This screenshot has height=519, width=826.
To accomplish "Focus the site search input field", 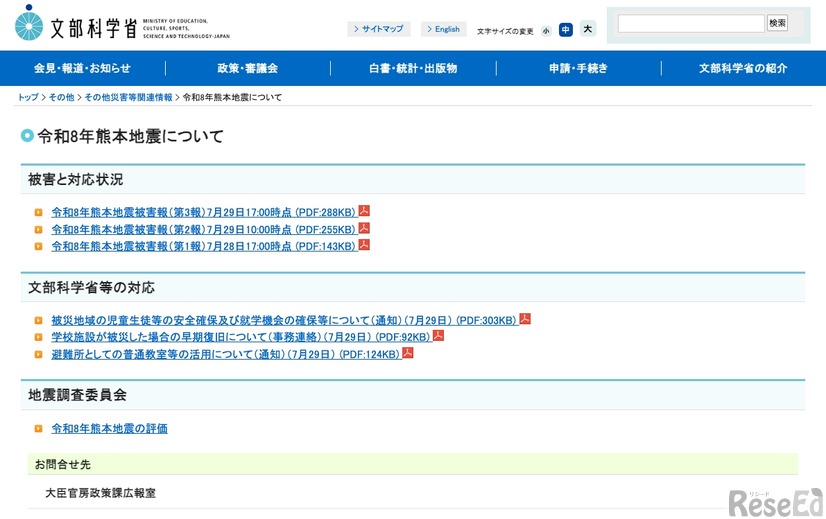I will (x=691, y=23).
